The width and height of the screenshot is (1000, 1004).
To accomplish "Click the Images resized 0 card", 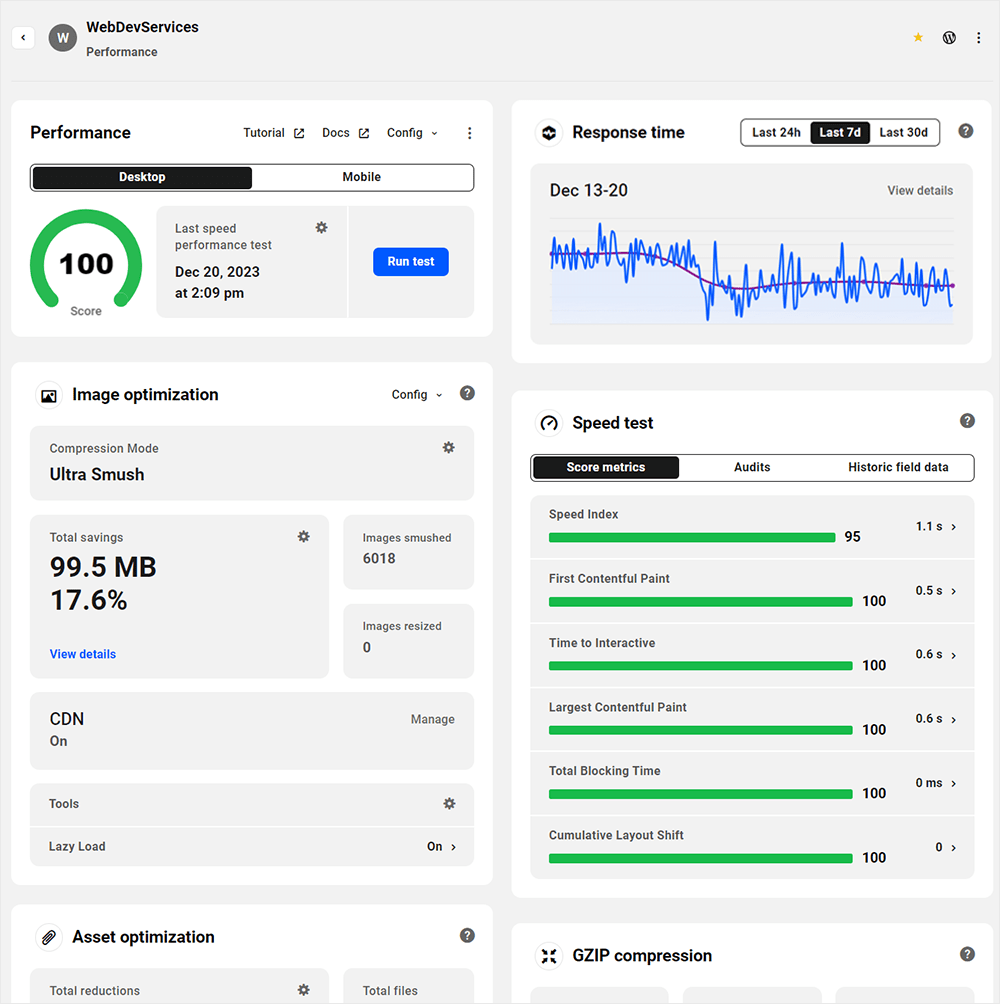I will [408, 641].
